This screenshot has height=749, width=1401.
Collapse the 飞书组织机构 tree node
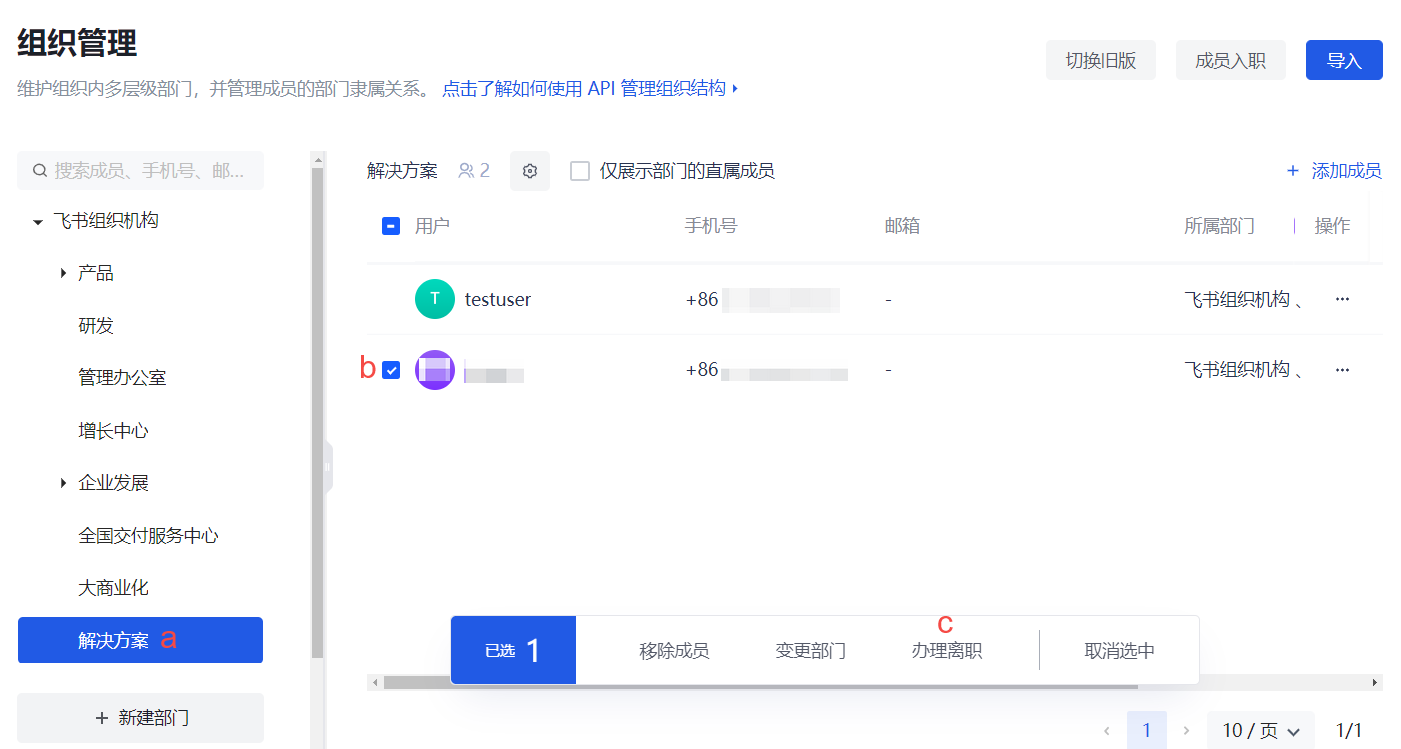pos(38,221)
